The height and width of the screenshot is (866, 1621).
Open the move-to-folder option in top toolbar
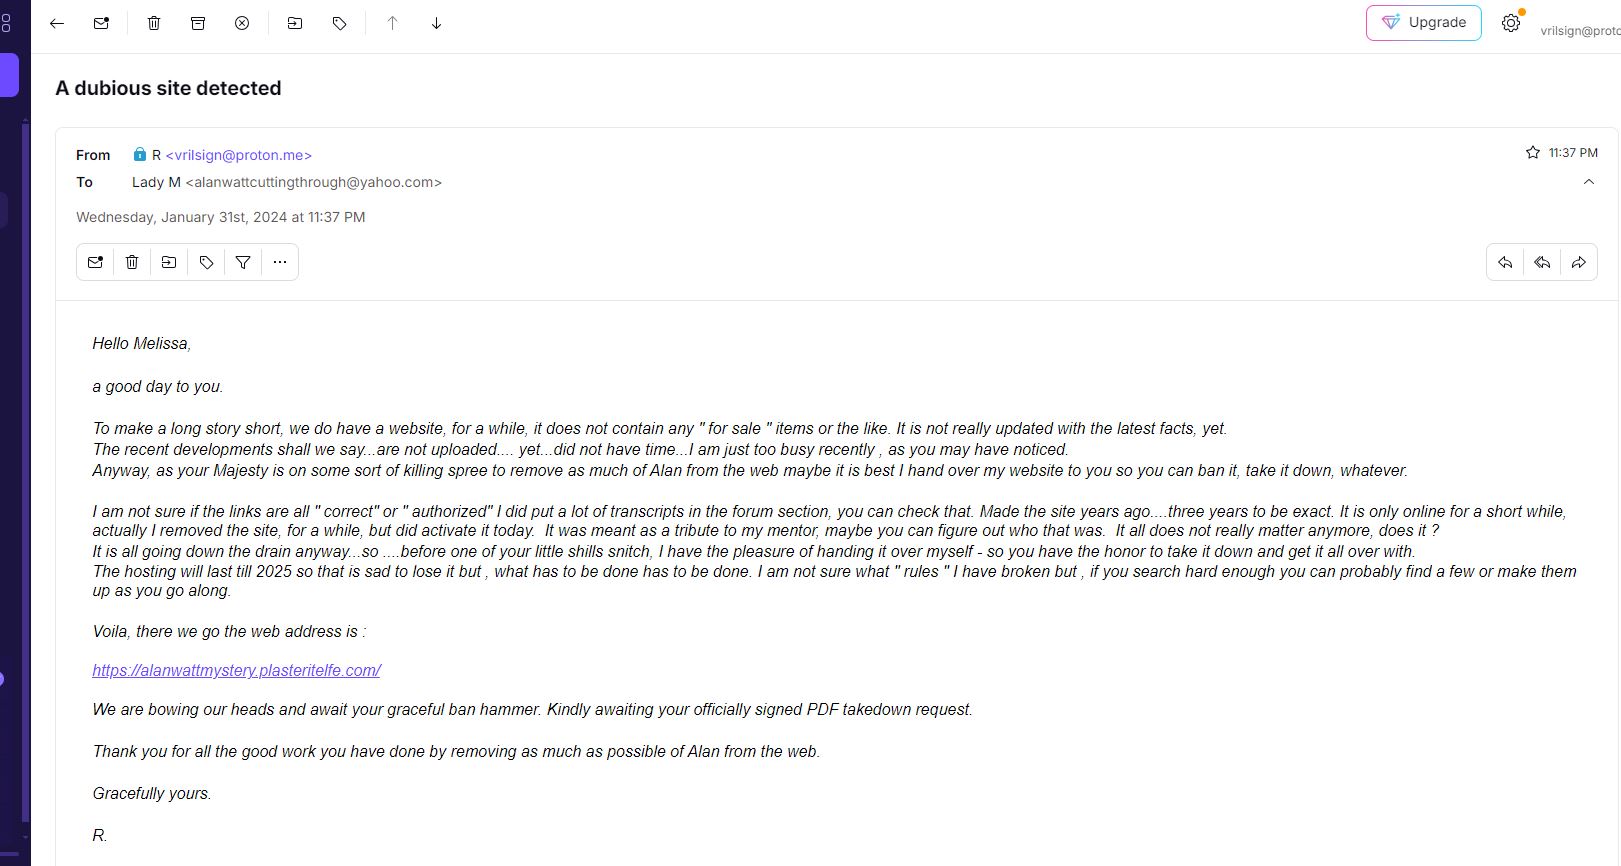pyautogui.click(x=295, y=23)
